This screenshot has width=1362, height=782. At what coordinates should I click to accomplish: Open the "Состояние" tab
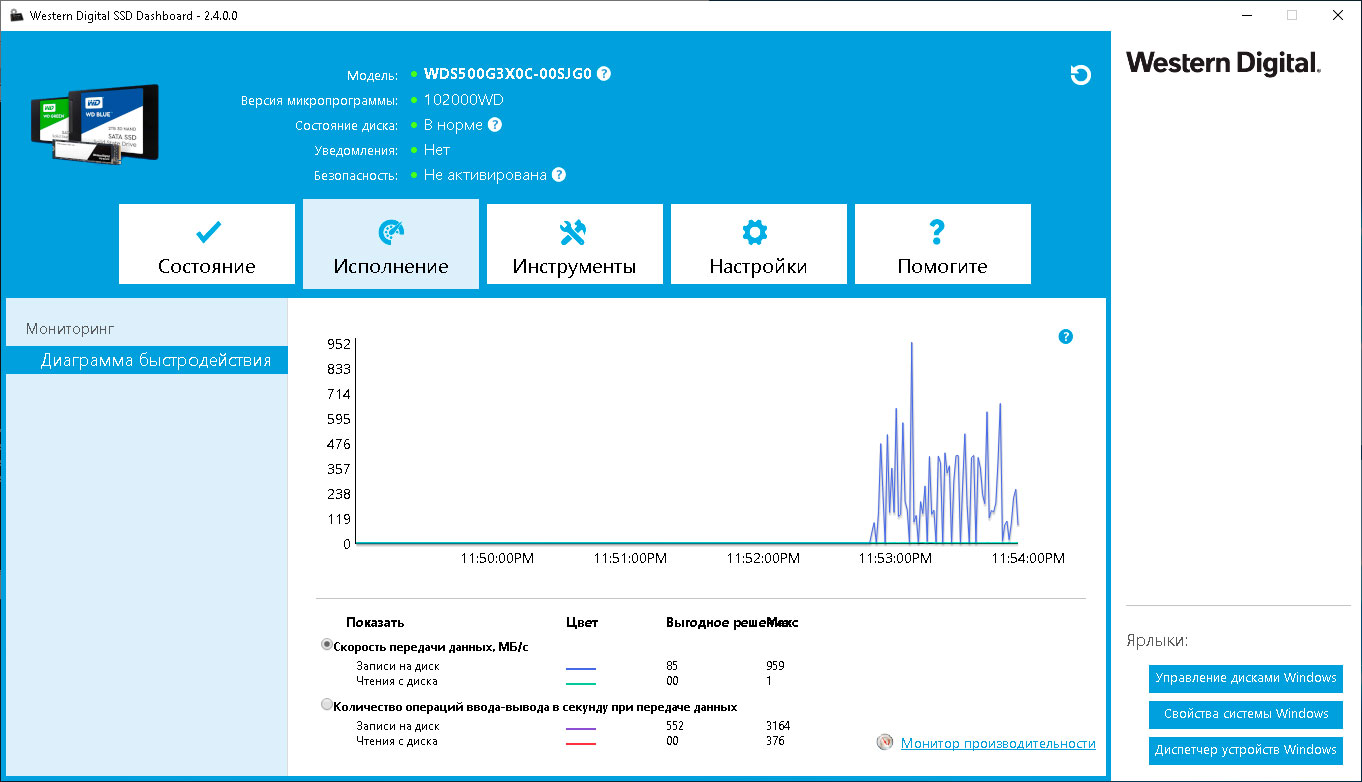(207, 245)
